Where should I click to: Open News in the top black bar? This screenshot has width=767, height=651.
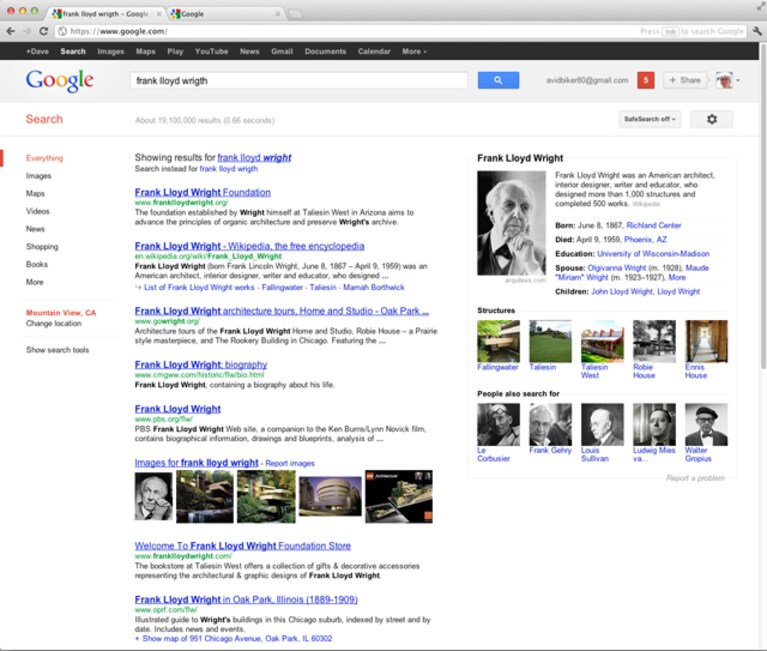tap(249, 51)
